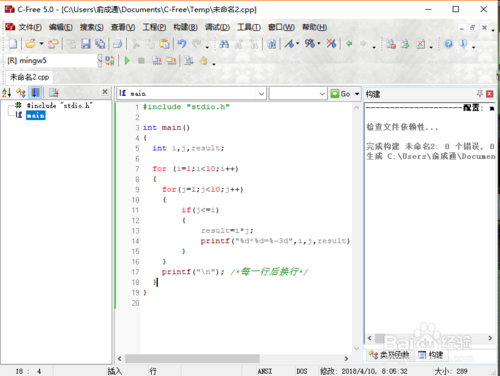Compile the current file icon
Viewport: 500px width, 376px height.
tap(157, 61)
